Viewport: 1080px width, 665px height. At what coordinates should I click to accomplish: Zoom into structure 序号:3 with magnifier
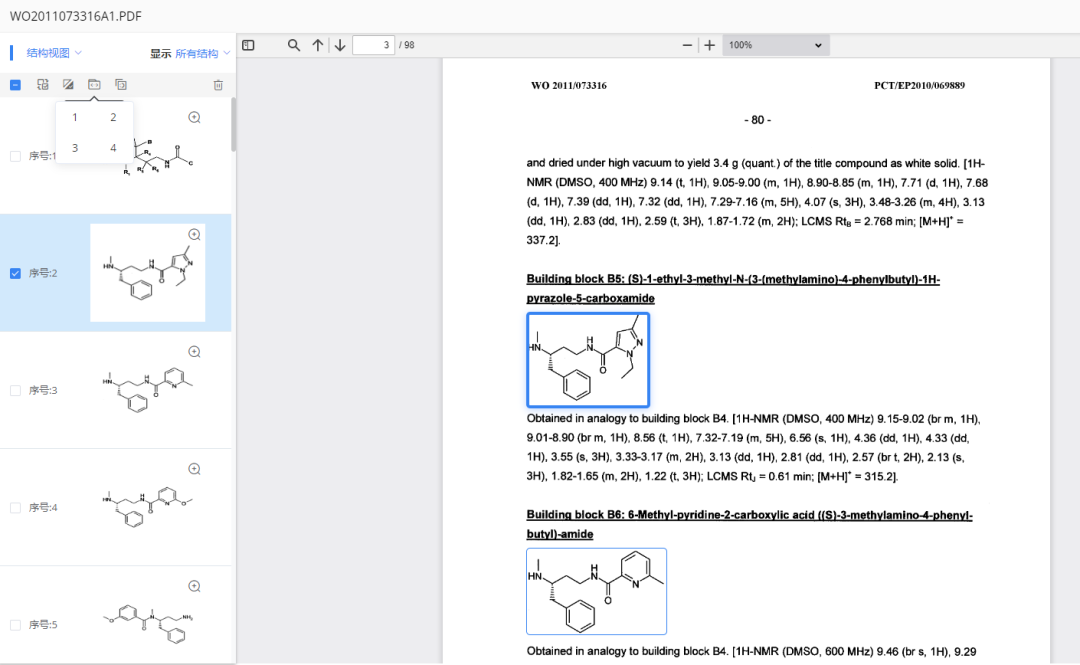pyautogui.click(x=195, y=351)
